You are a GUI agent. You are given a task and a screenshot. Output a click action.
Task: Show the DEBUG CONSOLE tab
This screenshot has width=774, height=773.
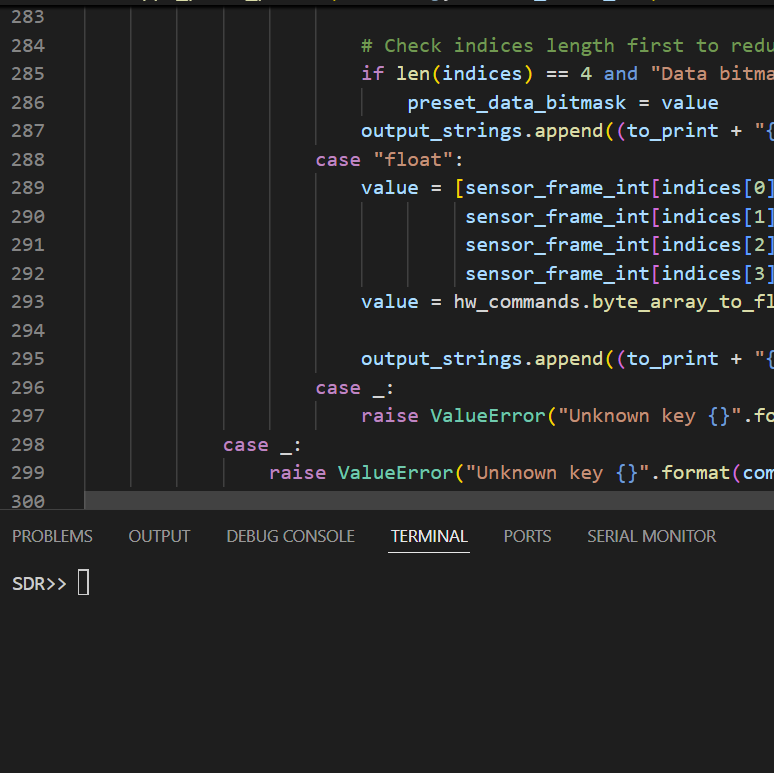(x=290, y=536)
